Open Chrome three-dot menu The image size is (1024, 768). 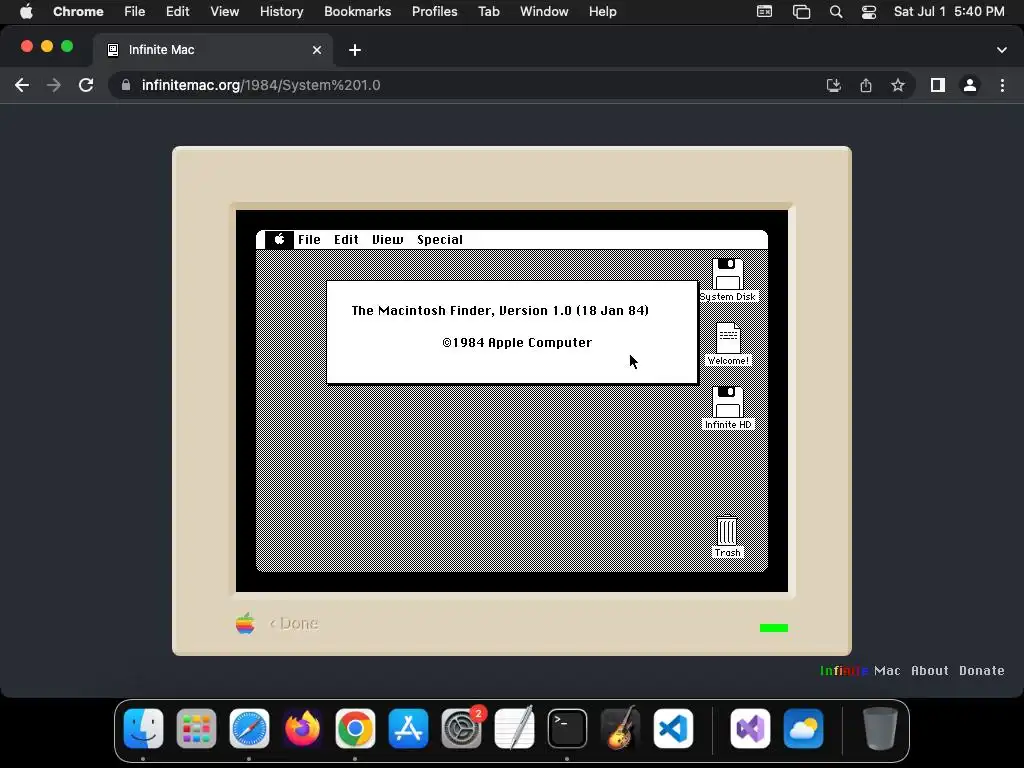[x=1002, y=86]
